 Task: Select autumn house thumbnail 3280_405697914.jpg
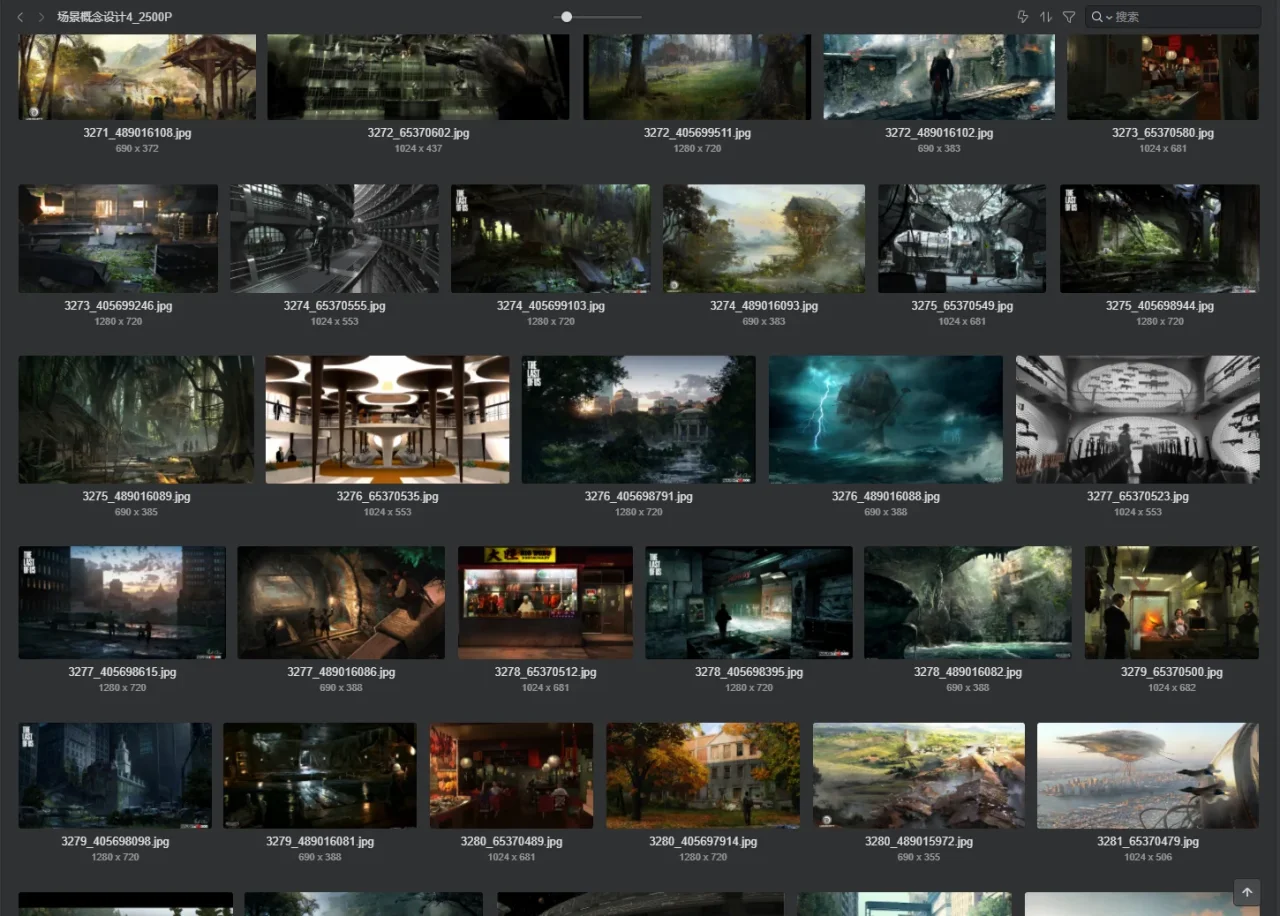[x=703, y=775]
